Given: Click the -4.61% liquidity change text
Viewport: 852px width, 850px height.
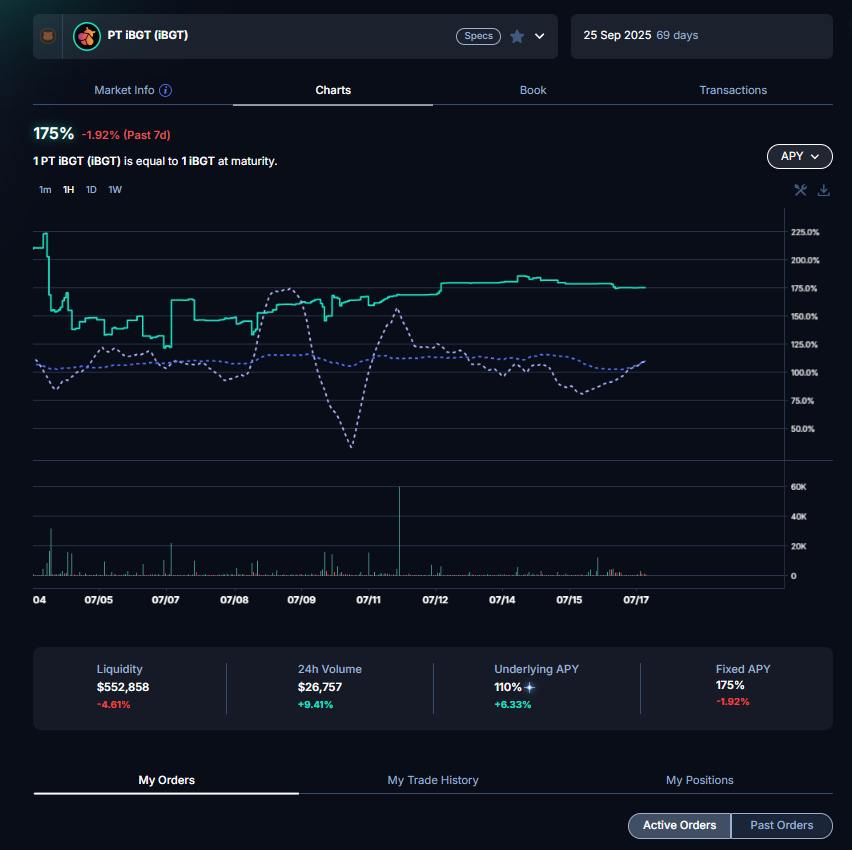Looking at the screenshot, I should point(114,704).
